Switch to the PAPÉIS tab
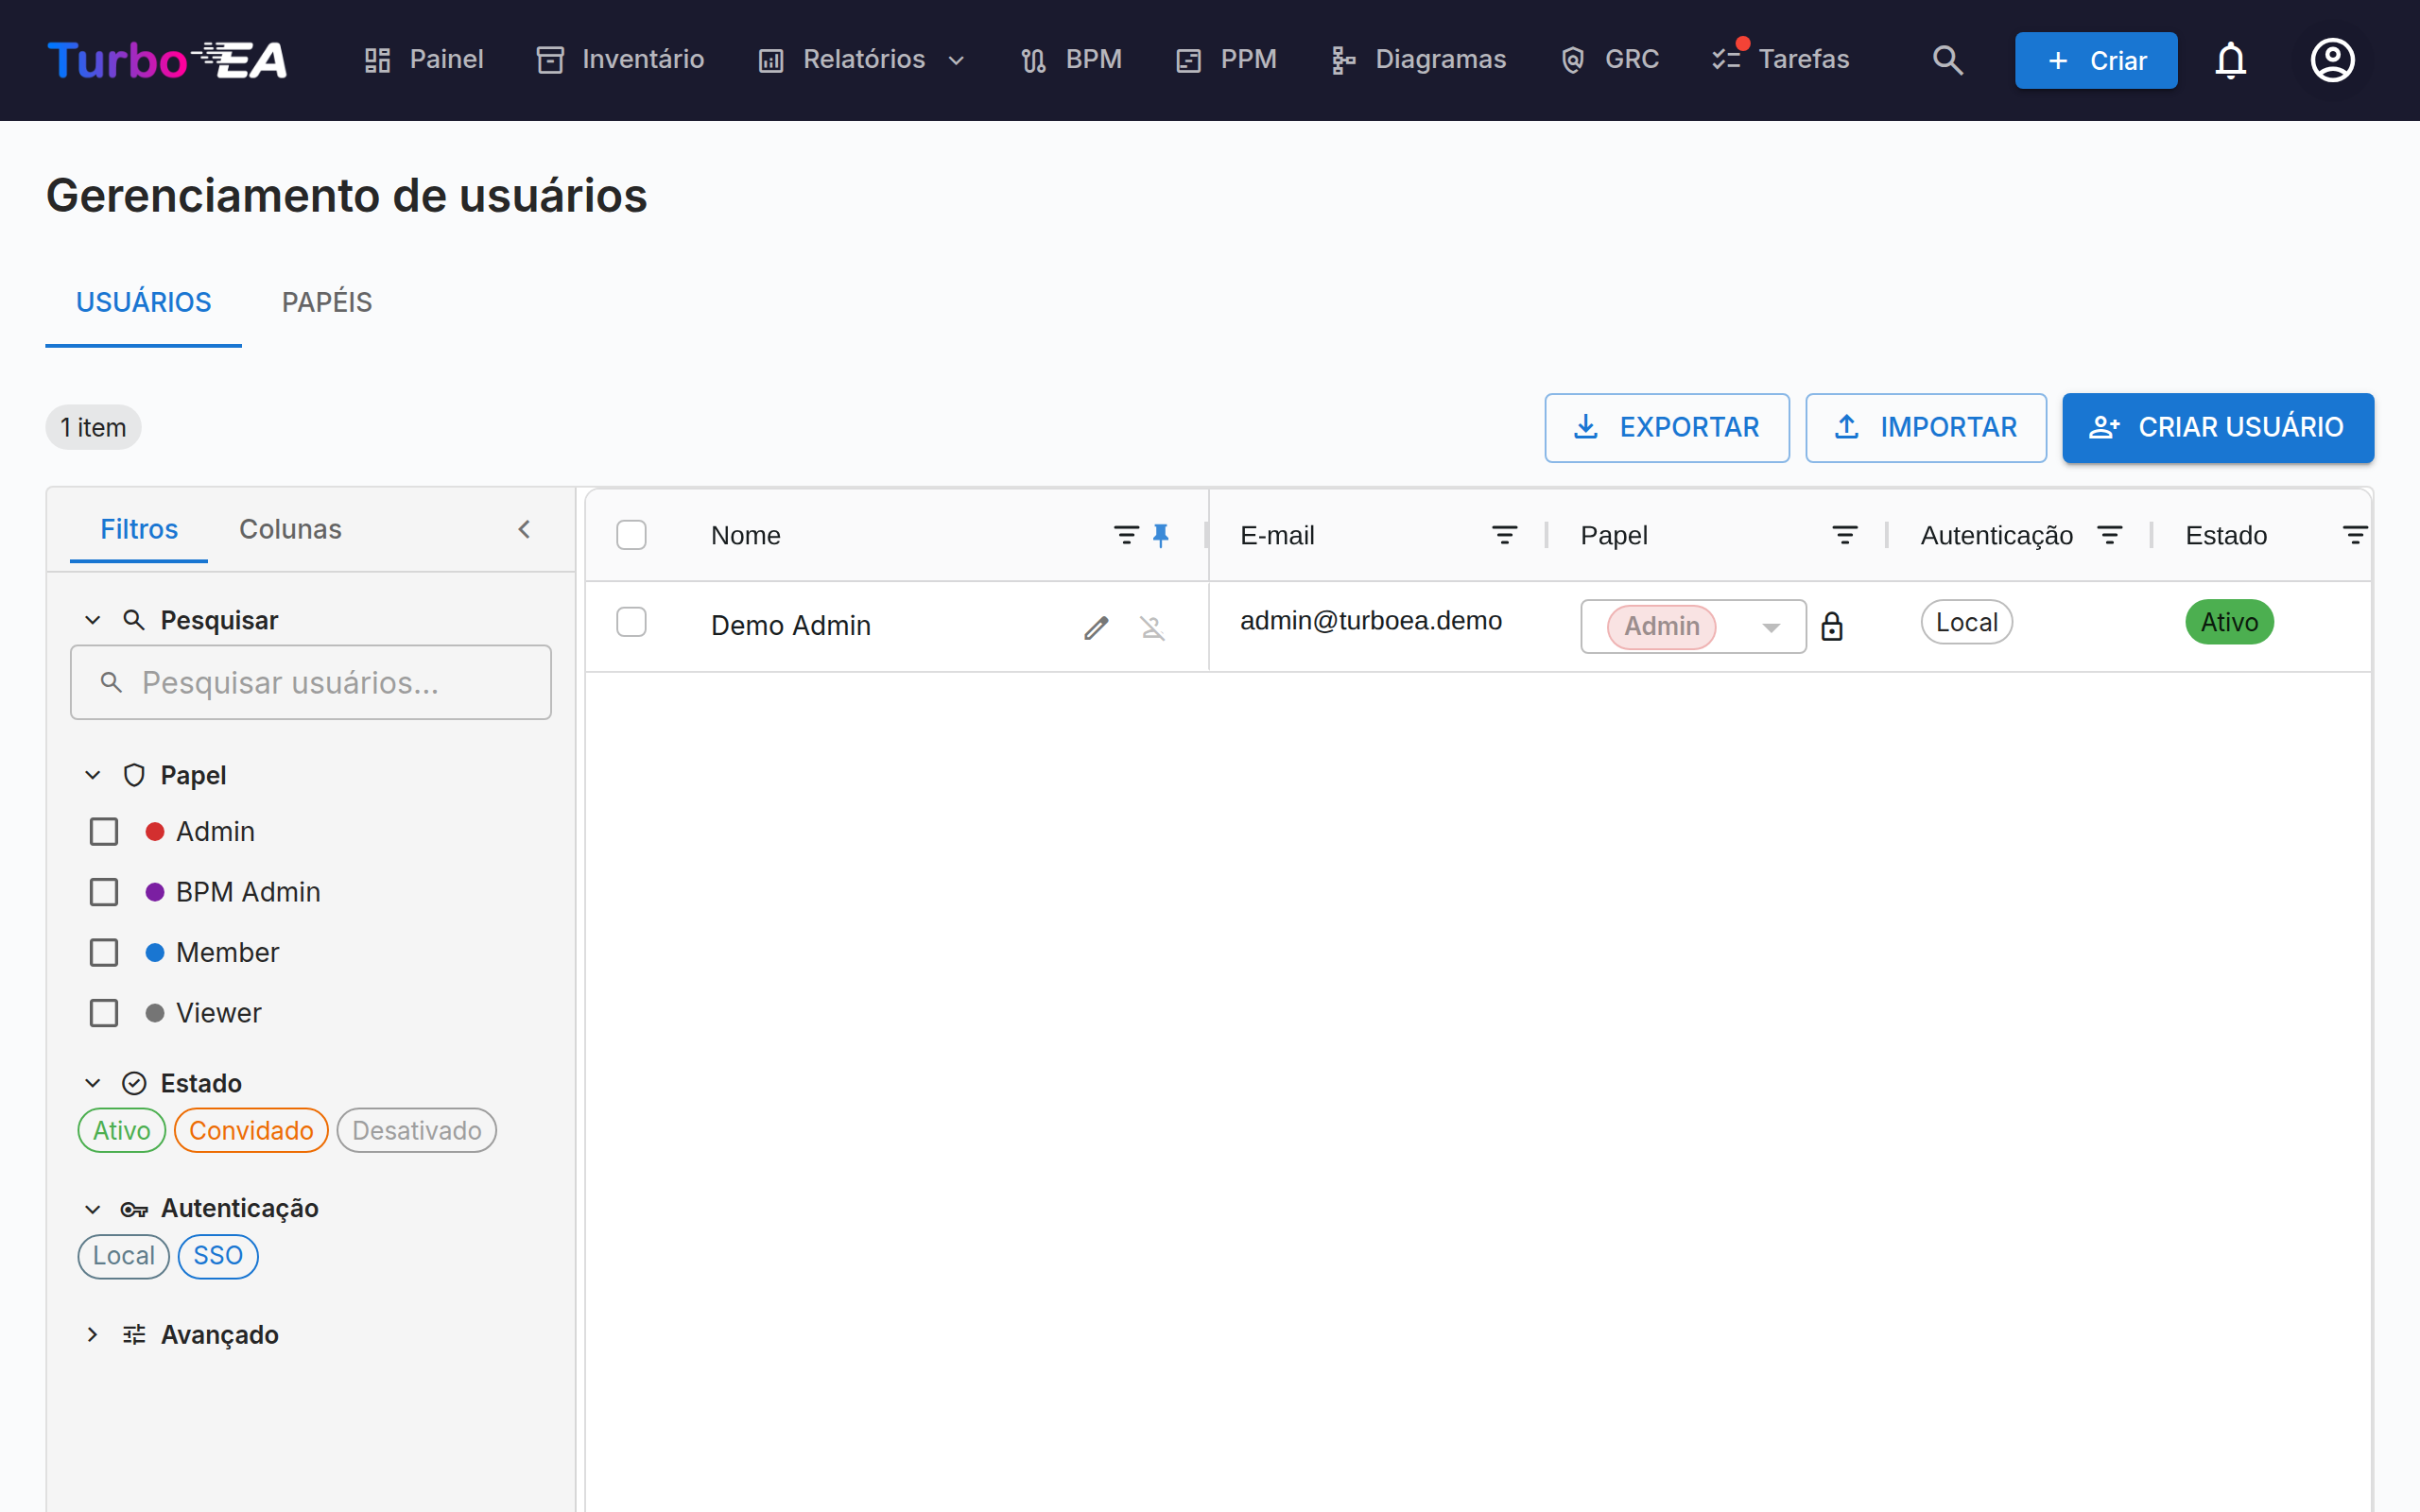Screen dimensions: 2420x1512 tap(327, 302)
